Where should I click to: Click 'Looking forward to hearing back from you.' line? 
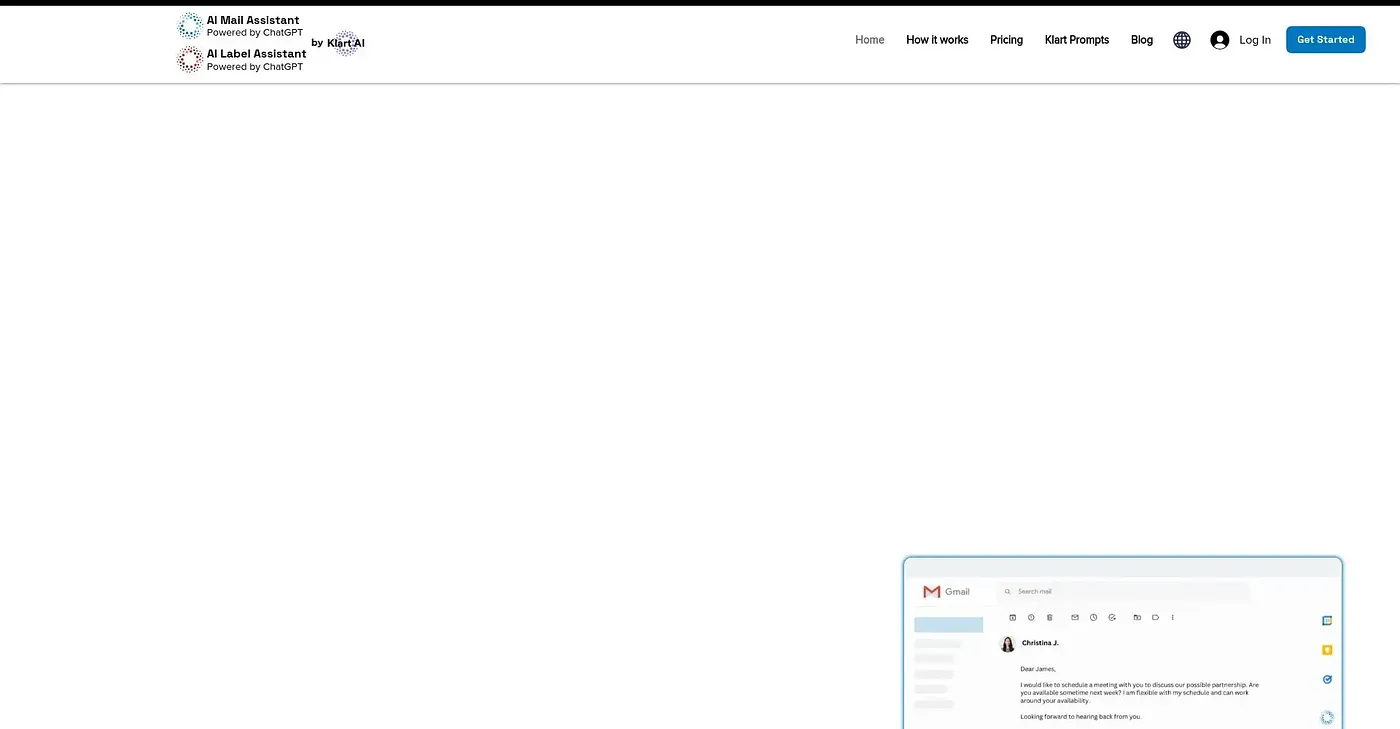tap(1081, 716)
